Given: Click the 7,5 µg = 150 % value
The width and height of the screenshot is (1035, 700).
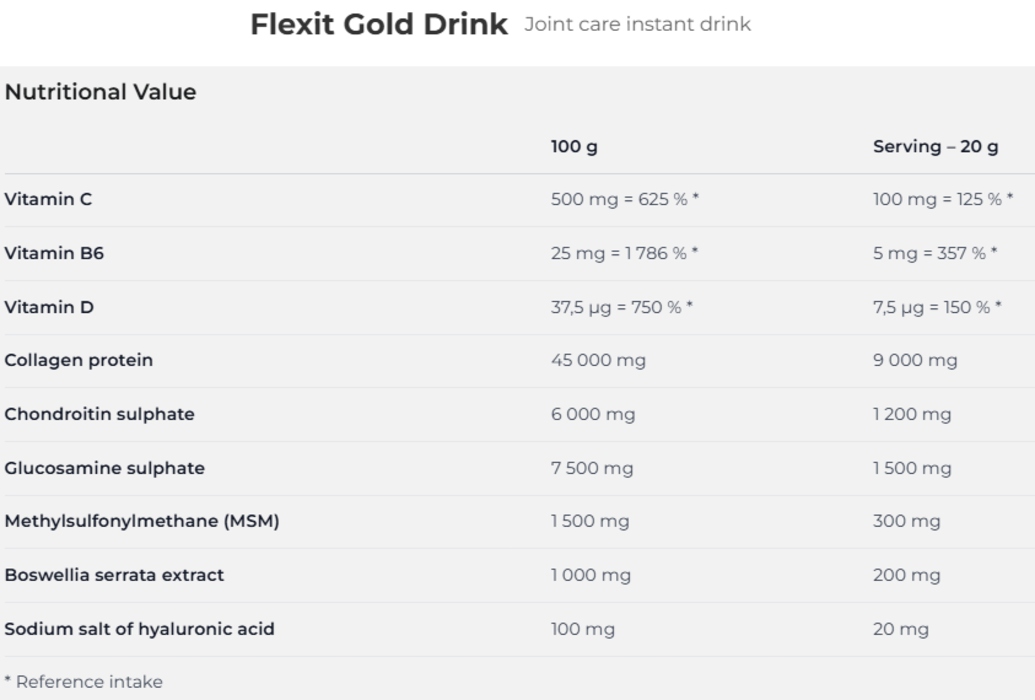Looking at the screenshot, I should (x=937, y=307).
